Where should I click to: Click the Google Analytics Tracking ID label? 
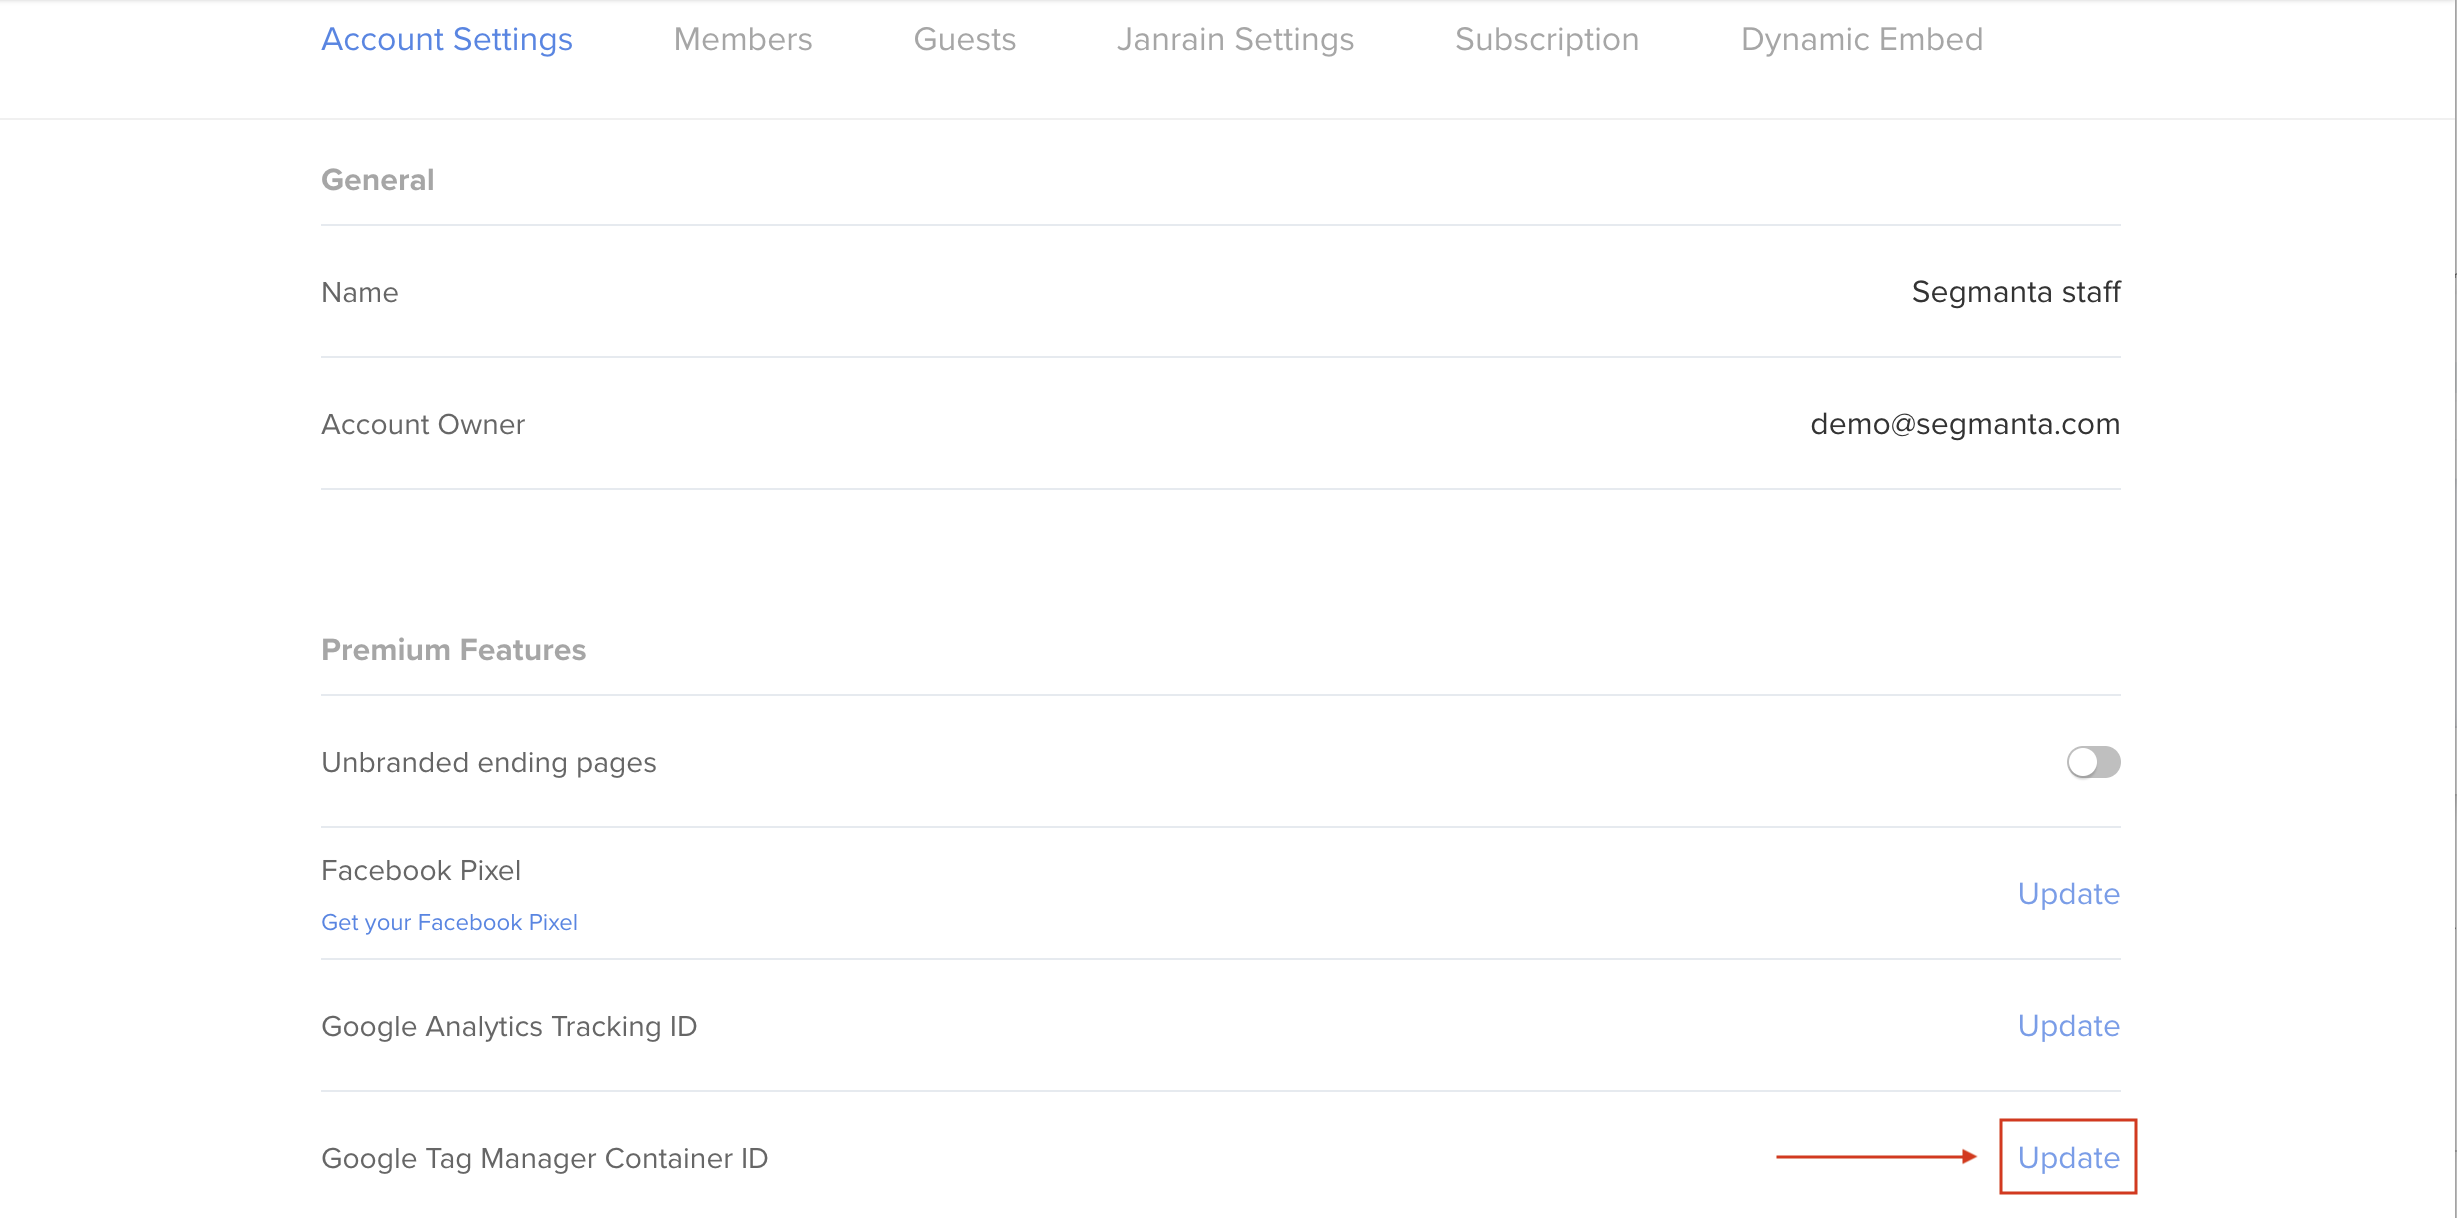509,1026
